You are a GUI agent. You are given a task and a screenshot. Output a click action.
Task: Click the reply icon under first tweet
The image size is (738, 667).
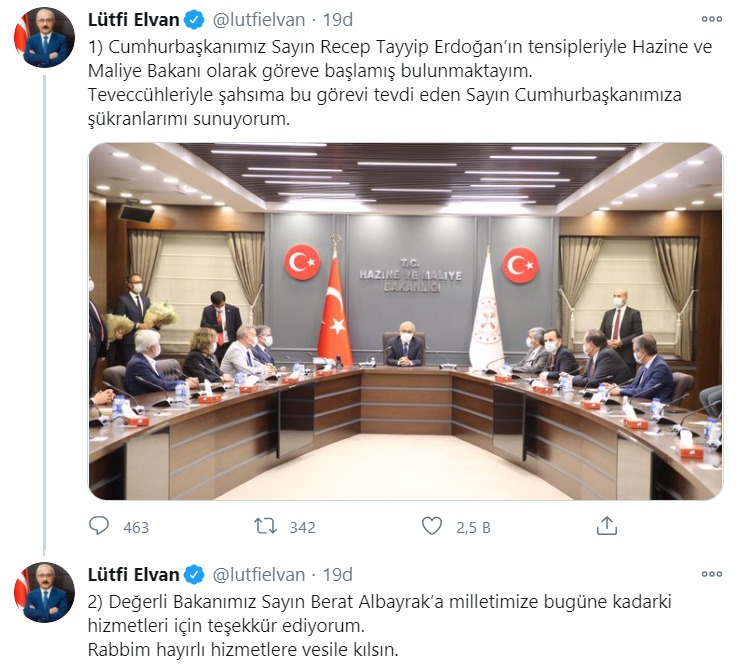[x=99, y=526]
